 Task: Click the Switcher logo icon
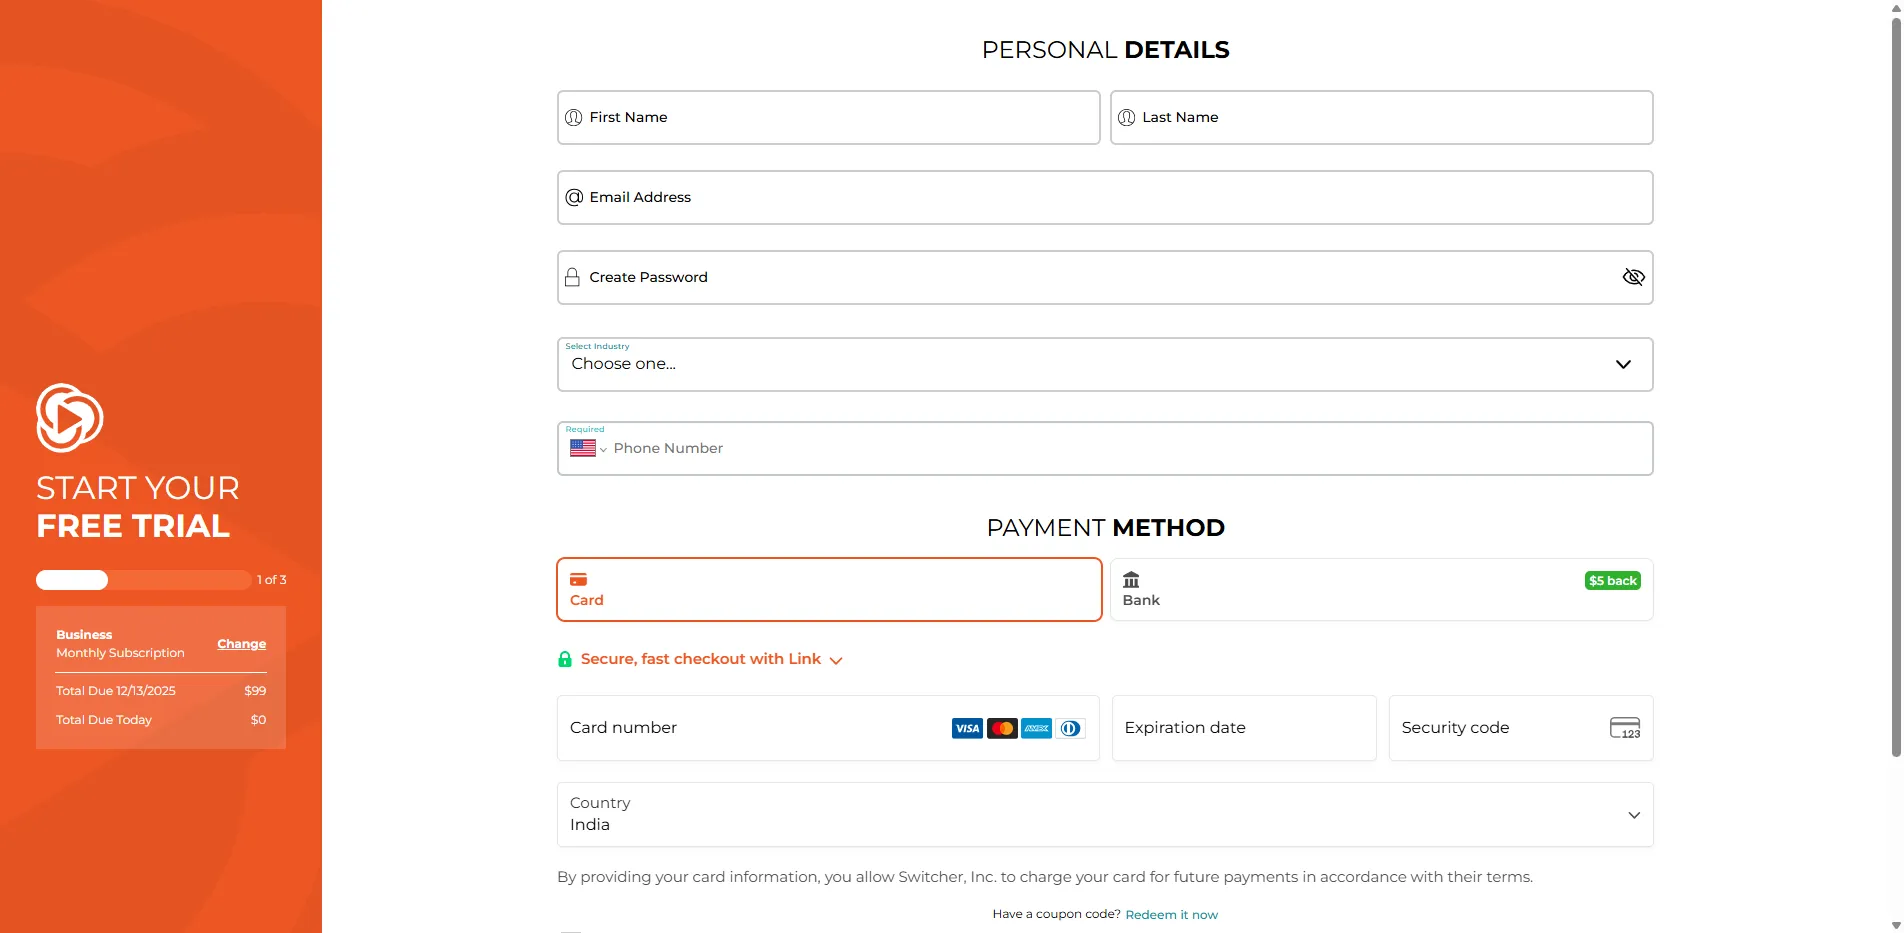(69, 417)
